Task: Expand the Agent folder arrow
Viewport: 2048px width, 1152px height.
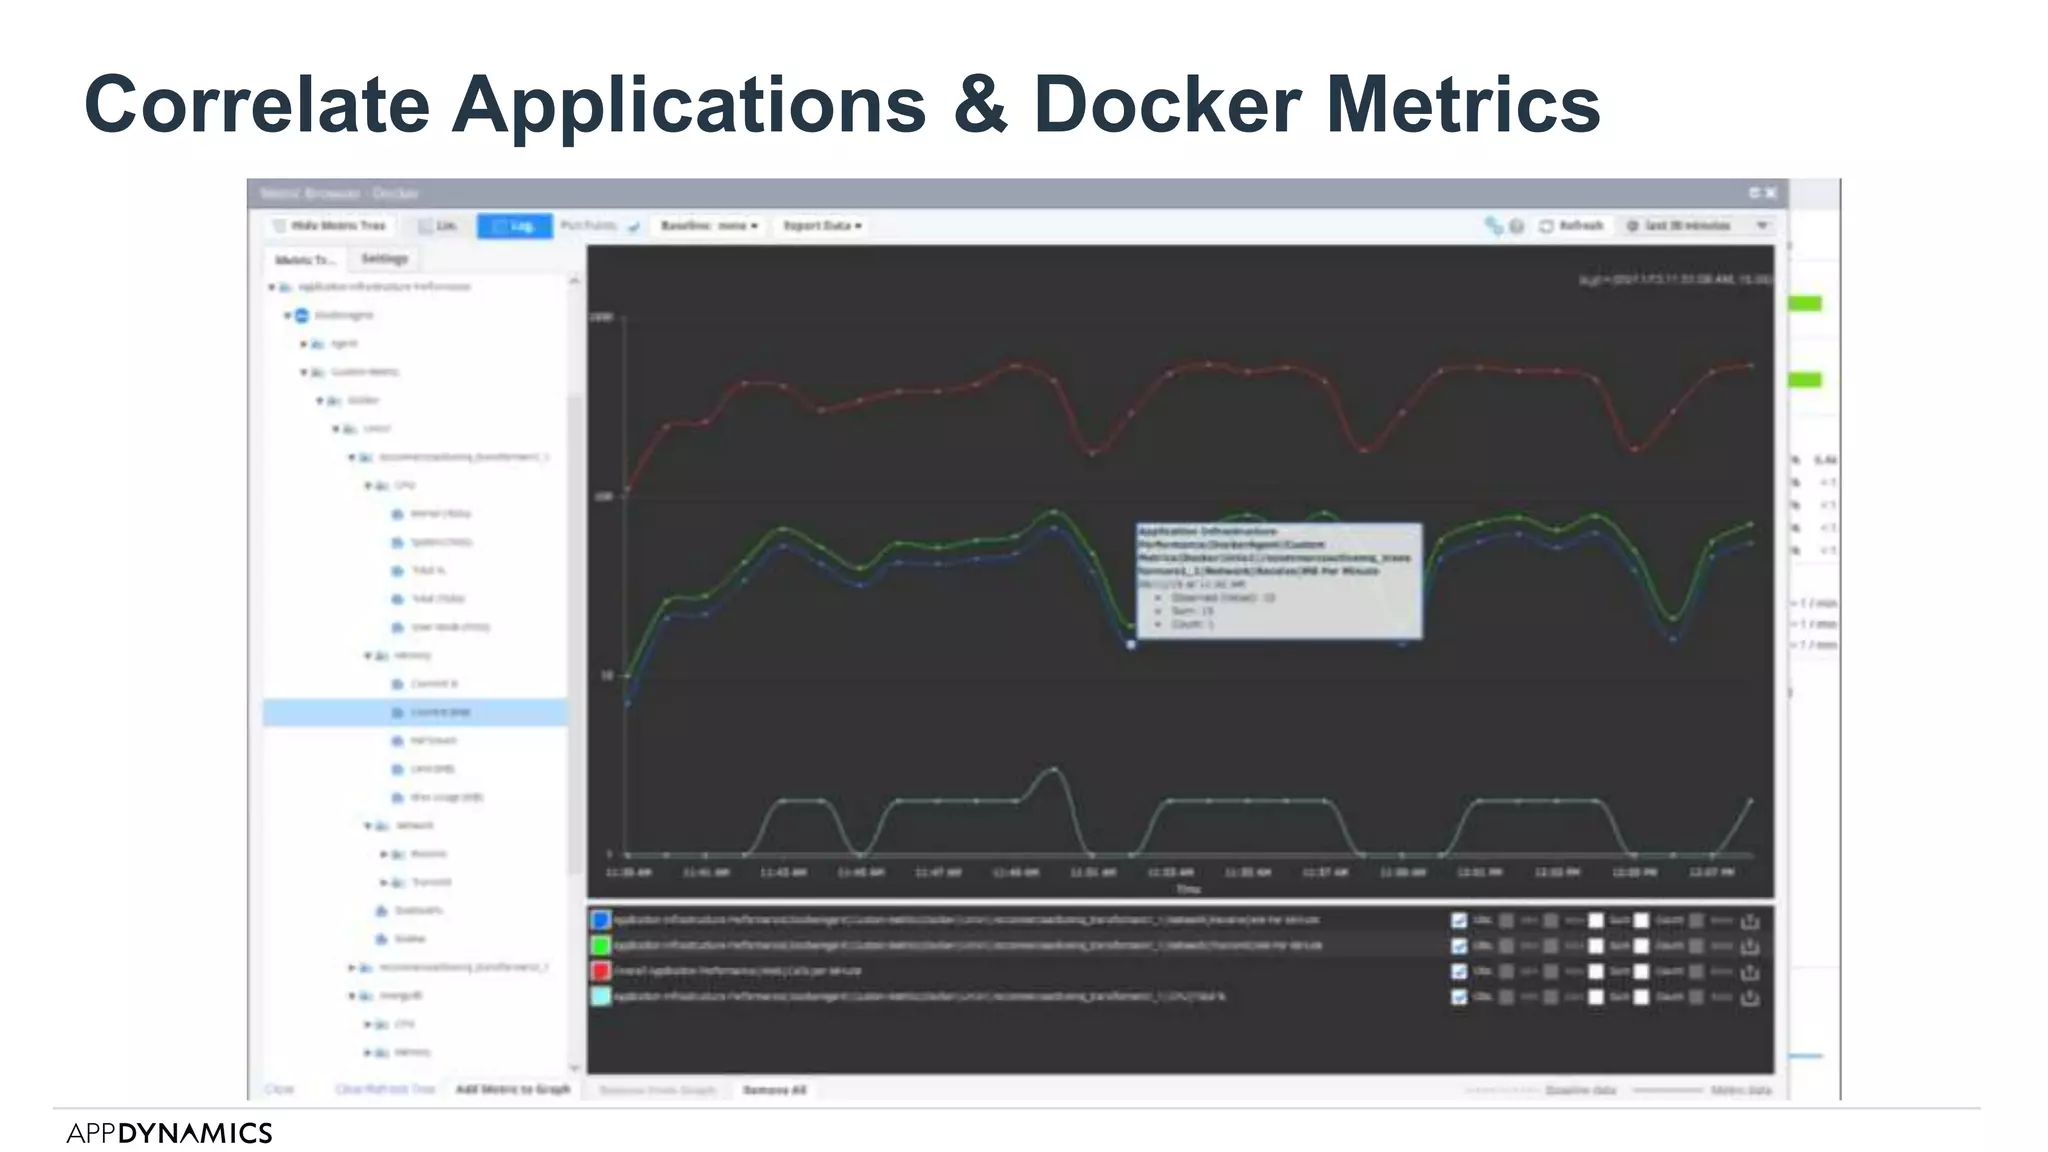Action: pyautogui.click(x=303, y=344)
